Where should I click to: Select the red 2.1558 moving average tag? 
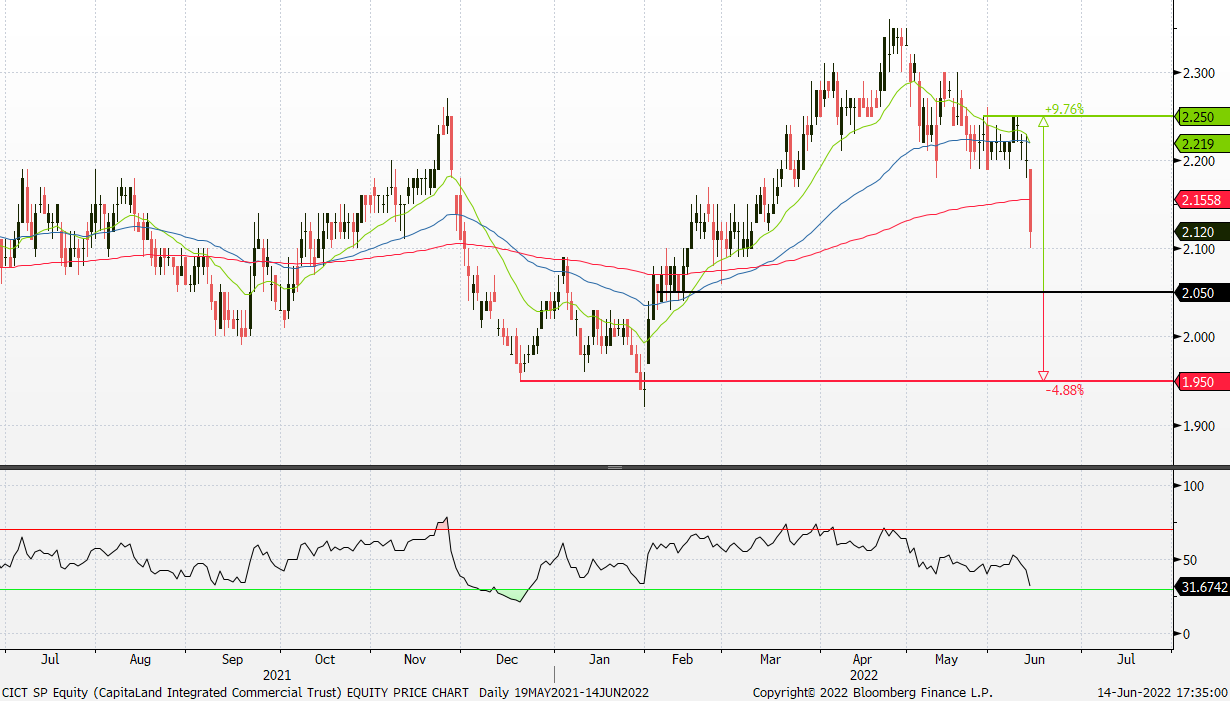(1201, 200)
